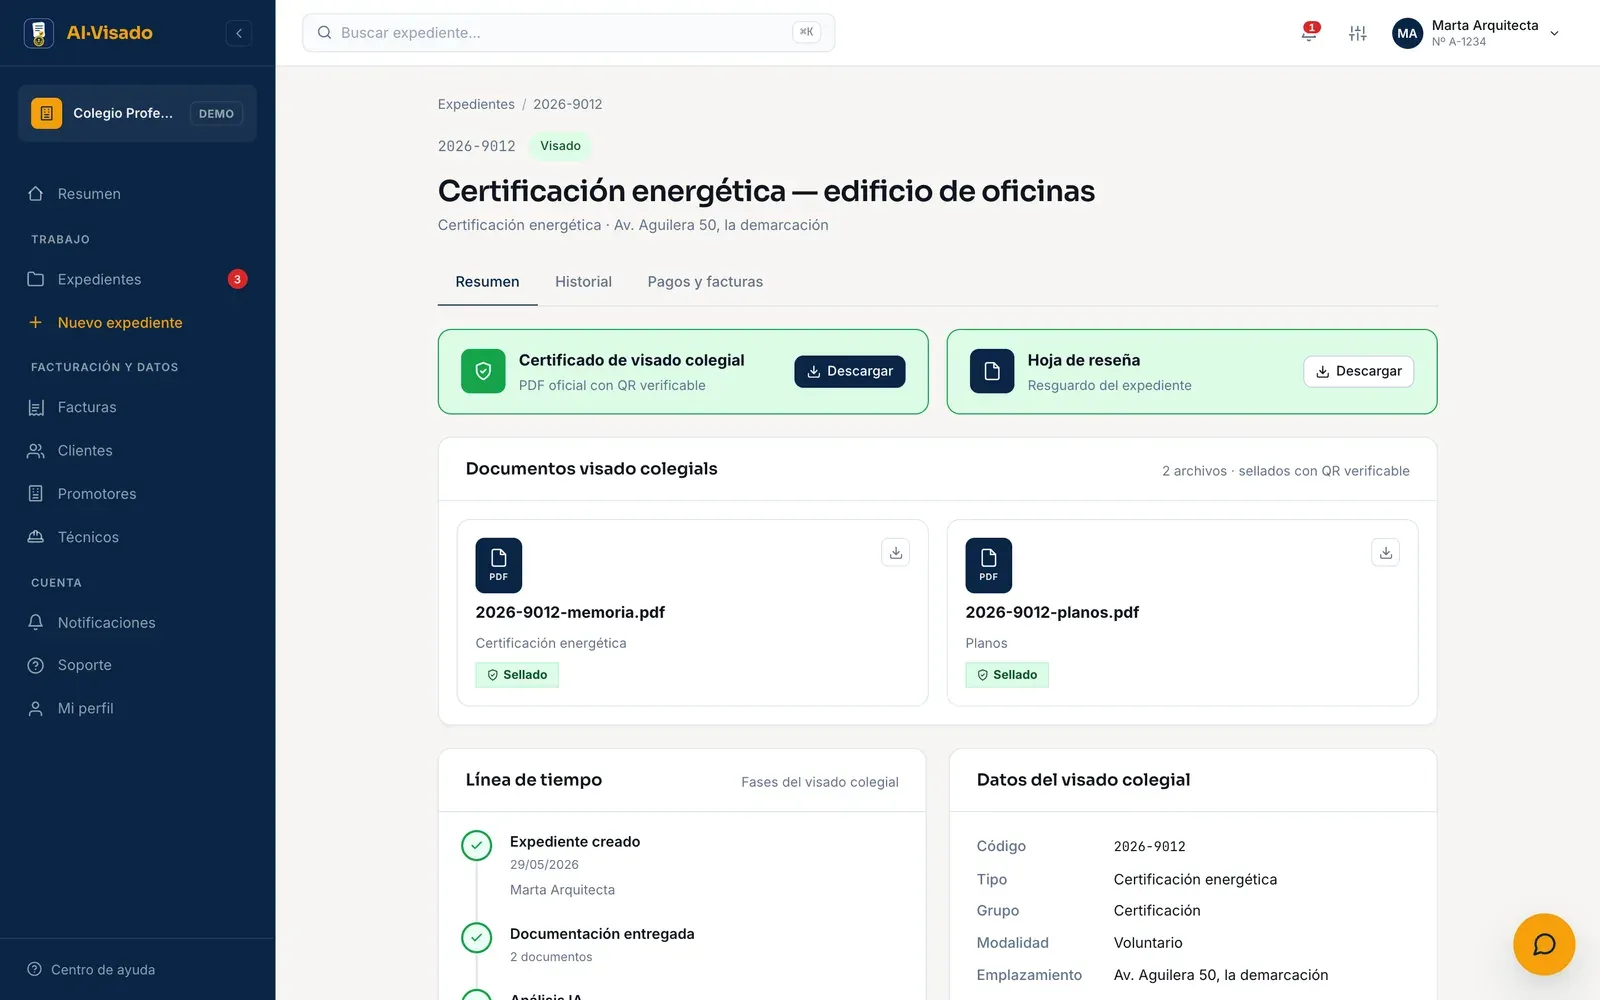Click the 2026-9012 Código value

pyautogui.click(x=1149, y=846)
